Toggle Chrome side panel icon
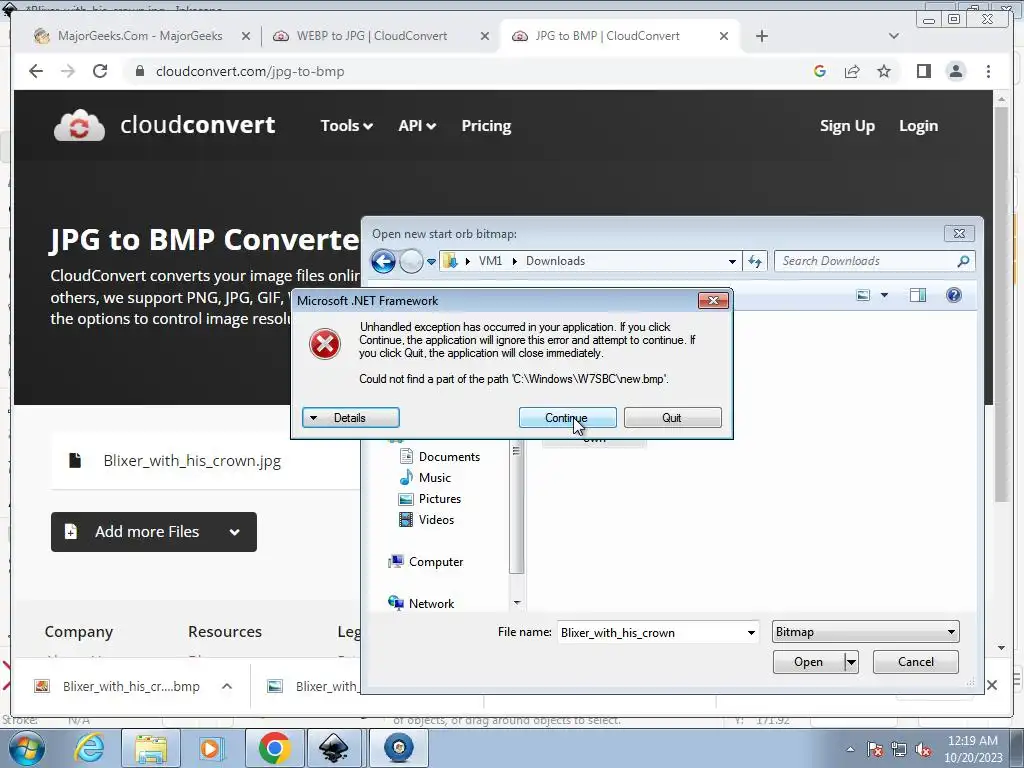 (923, 71)
